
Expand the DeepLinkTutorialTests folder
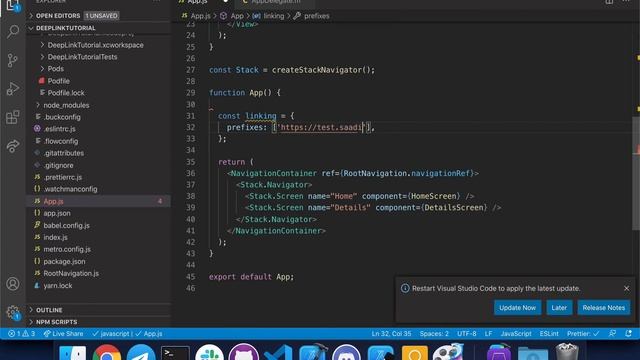coord(82,57)
